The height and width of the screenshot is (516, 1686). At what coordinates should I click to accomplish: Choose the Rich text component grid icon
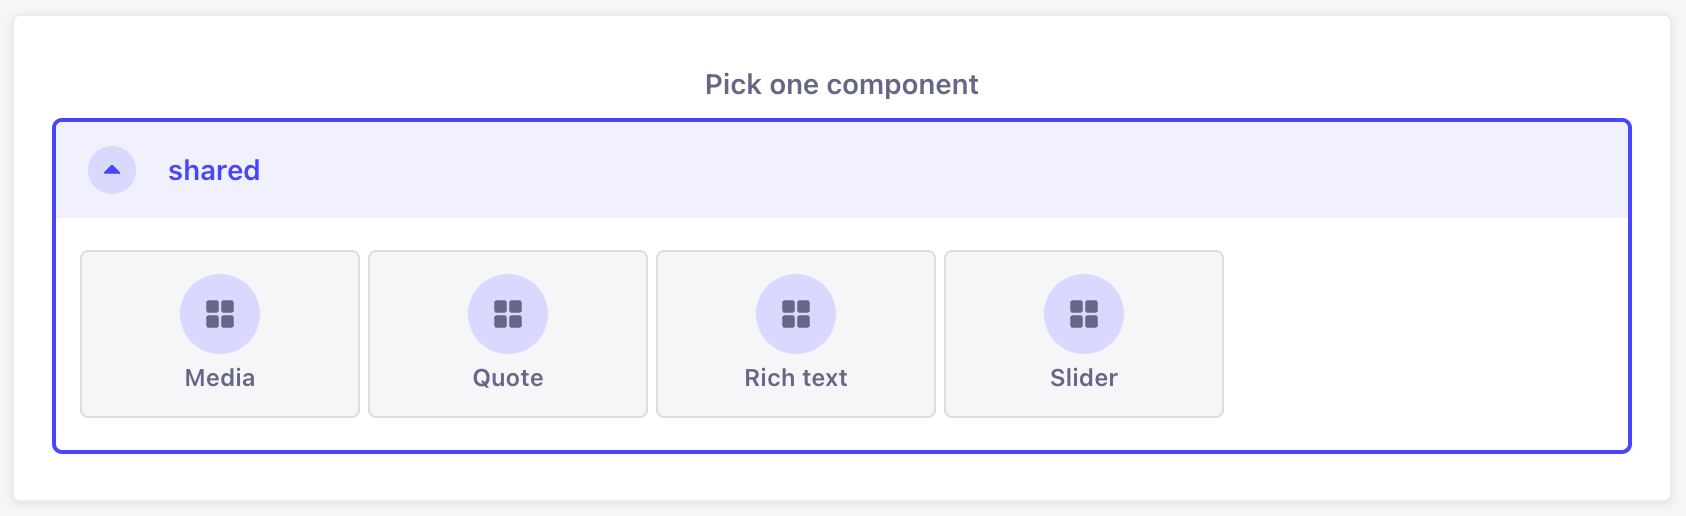(796, 314)
